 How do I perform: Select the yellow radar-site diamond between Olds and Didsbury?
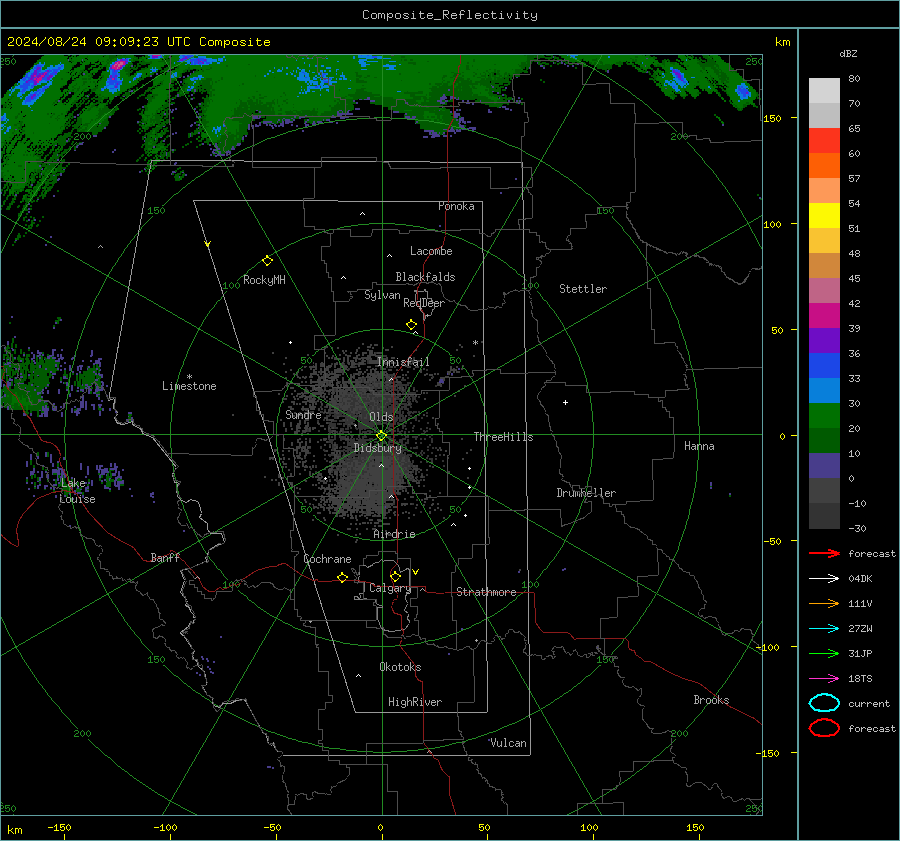point(381,436)
